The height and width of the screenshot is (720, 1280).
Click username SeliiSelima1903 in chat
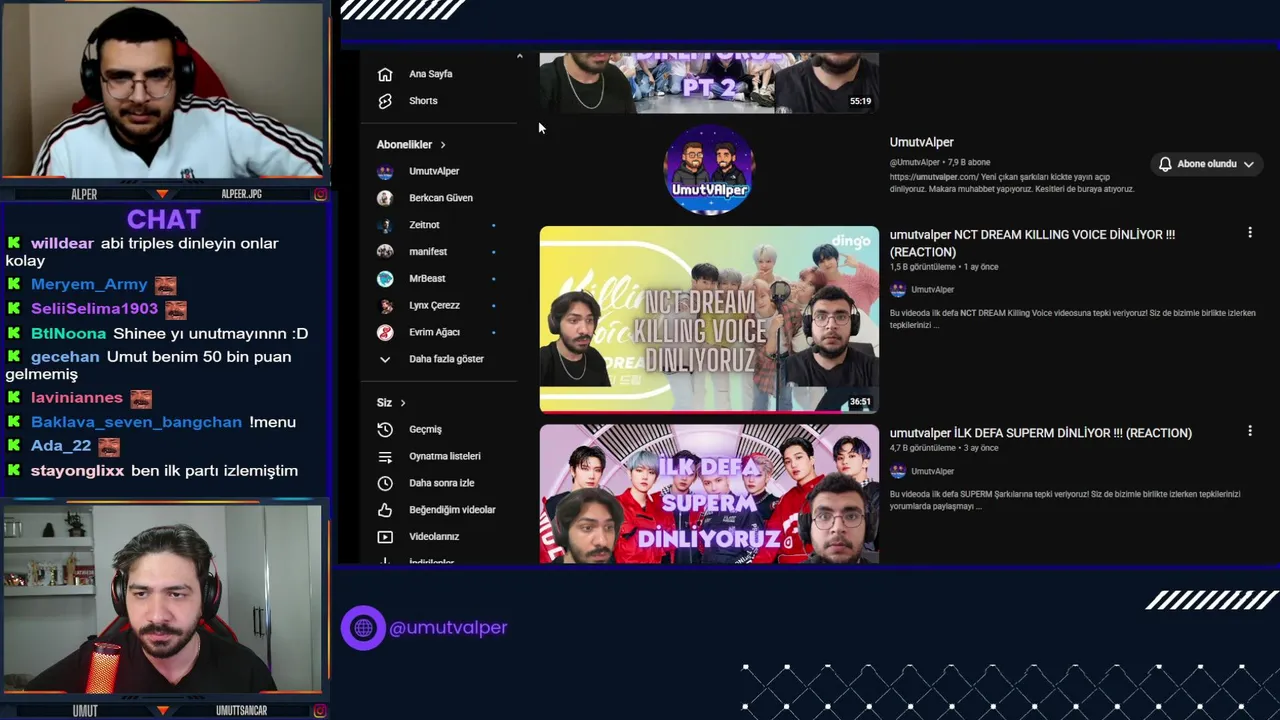[x=94, y=309]
